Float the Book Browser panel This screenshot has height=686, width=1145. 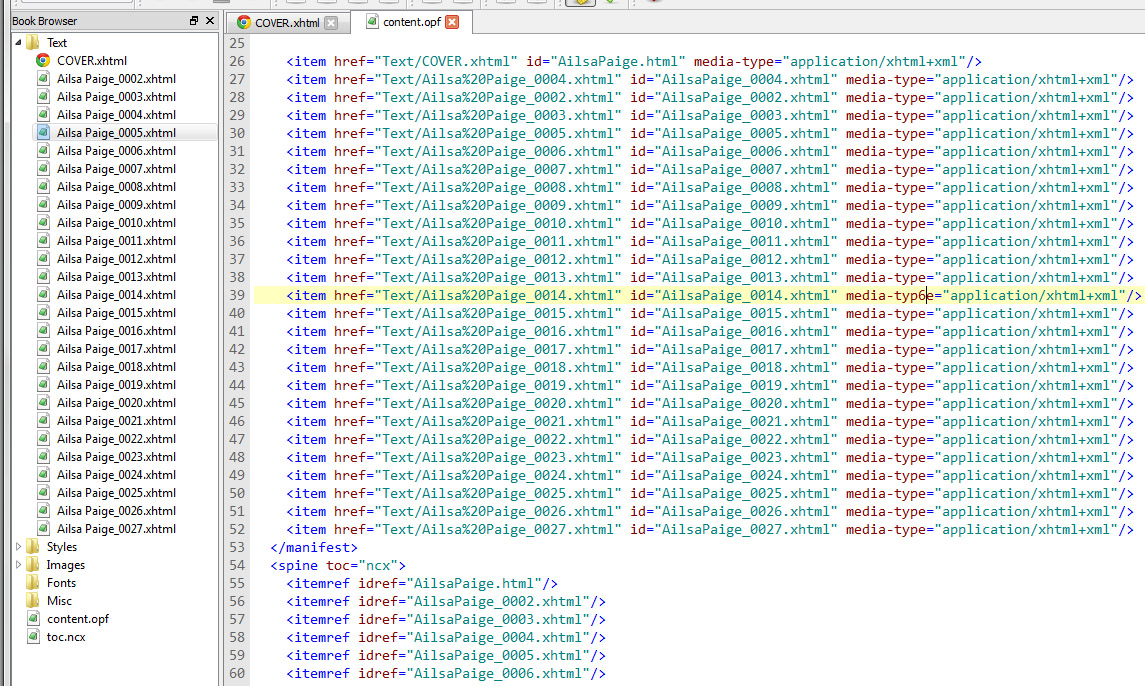[x=194, y=20]
